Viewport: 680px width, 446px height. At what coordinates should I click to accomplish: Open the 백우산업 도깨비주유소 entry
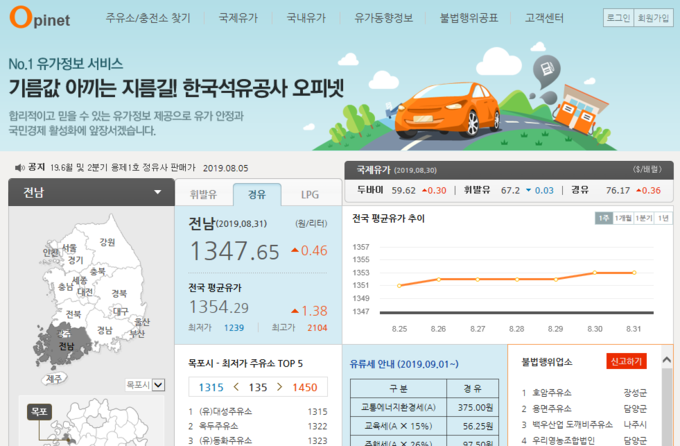click(572, 424)
